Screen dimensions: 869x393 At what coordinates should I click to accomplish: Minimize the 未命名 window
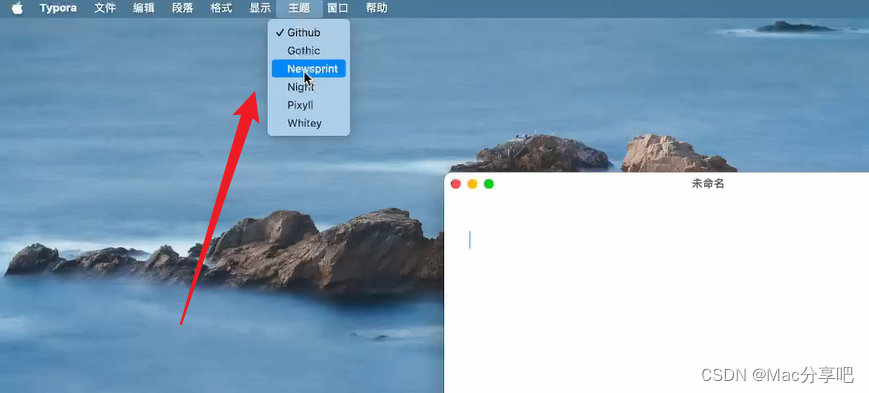tap(472, 184)
